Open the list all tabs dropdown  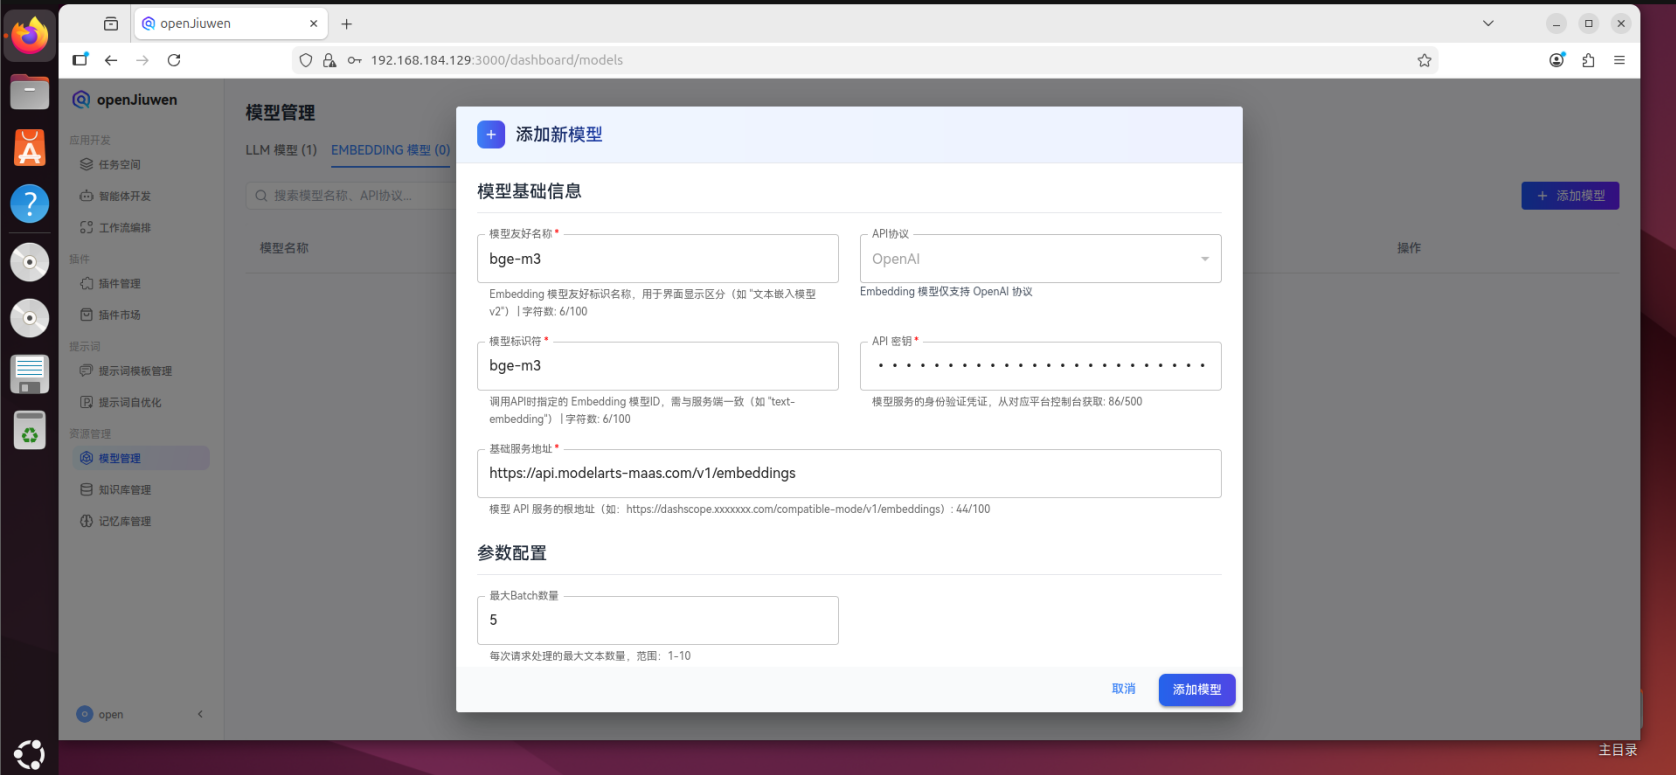click(1488, 23)
